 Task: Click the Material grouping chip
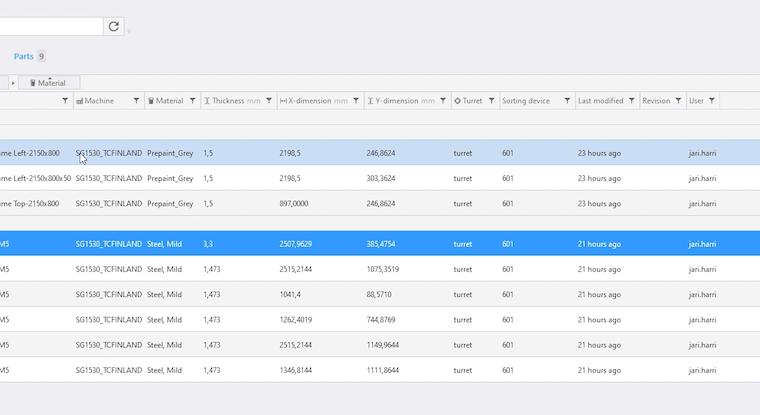(49, 83)
